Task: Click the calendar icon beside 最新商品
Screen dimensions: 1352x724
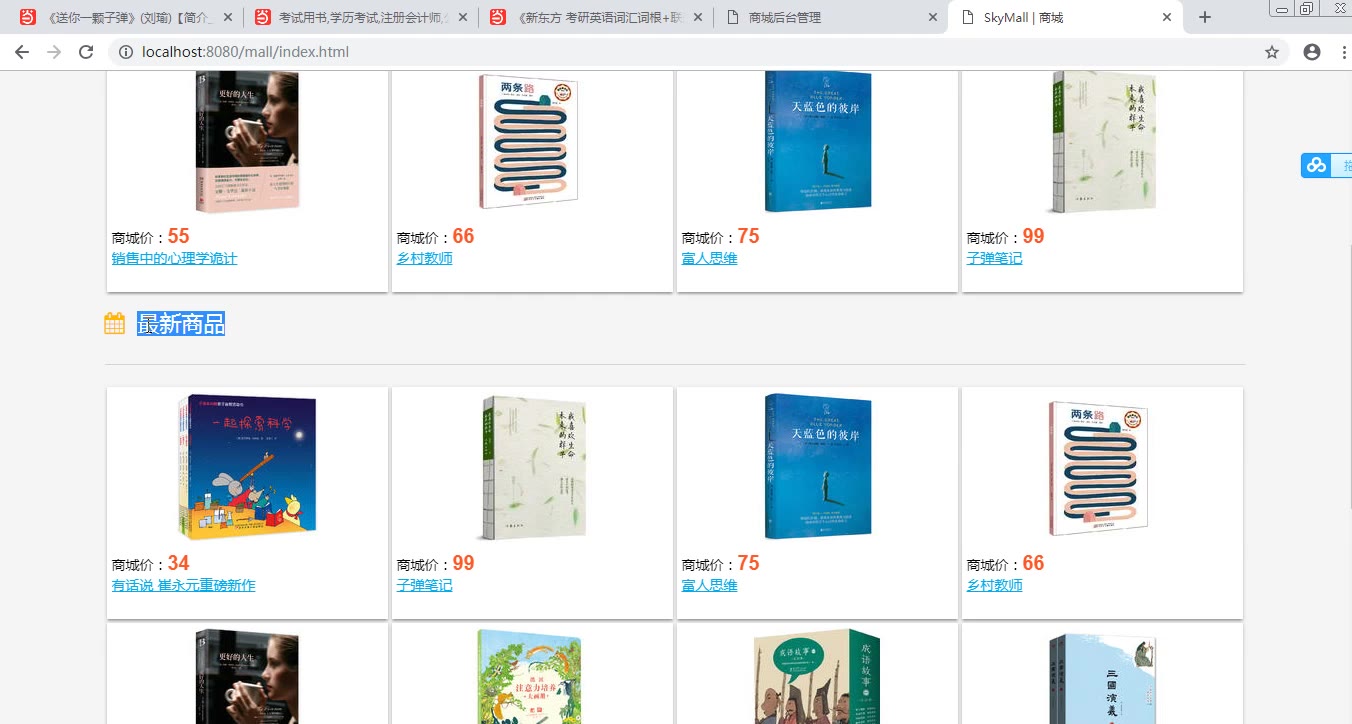Action: tap(115, 323)
